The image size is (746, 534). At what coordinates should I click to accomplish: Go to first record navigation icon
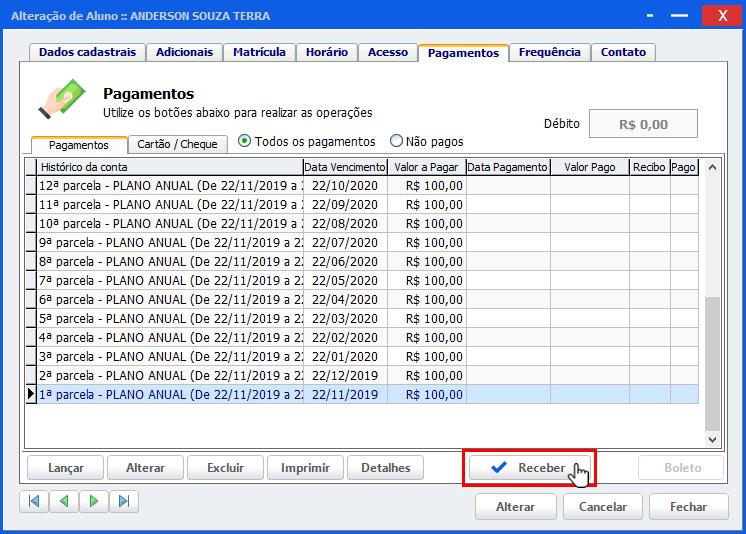(34, 501)
